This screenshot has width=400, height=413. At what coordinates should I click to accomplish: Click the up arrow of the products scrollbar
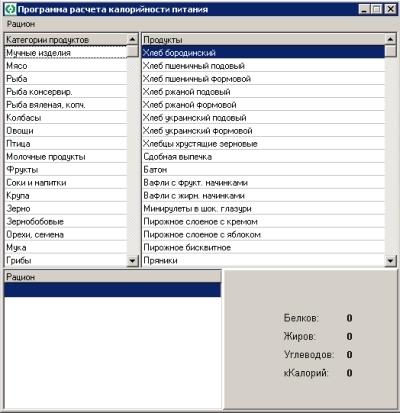coord(390,39)
